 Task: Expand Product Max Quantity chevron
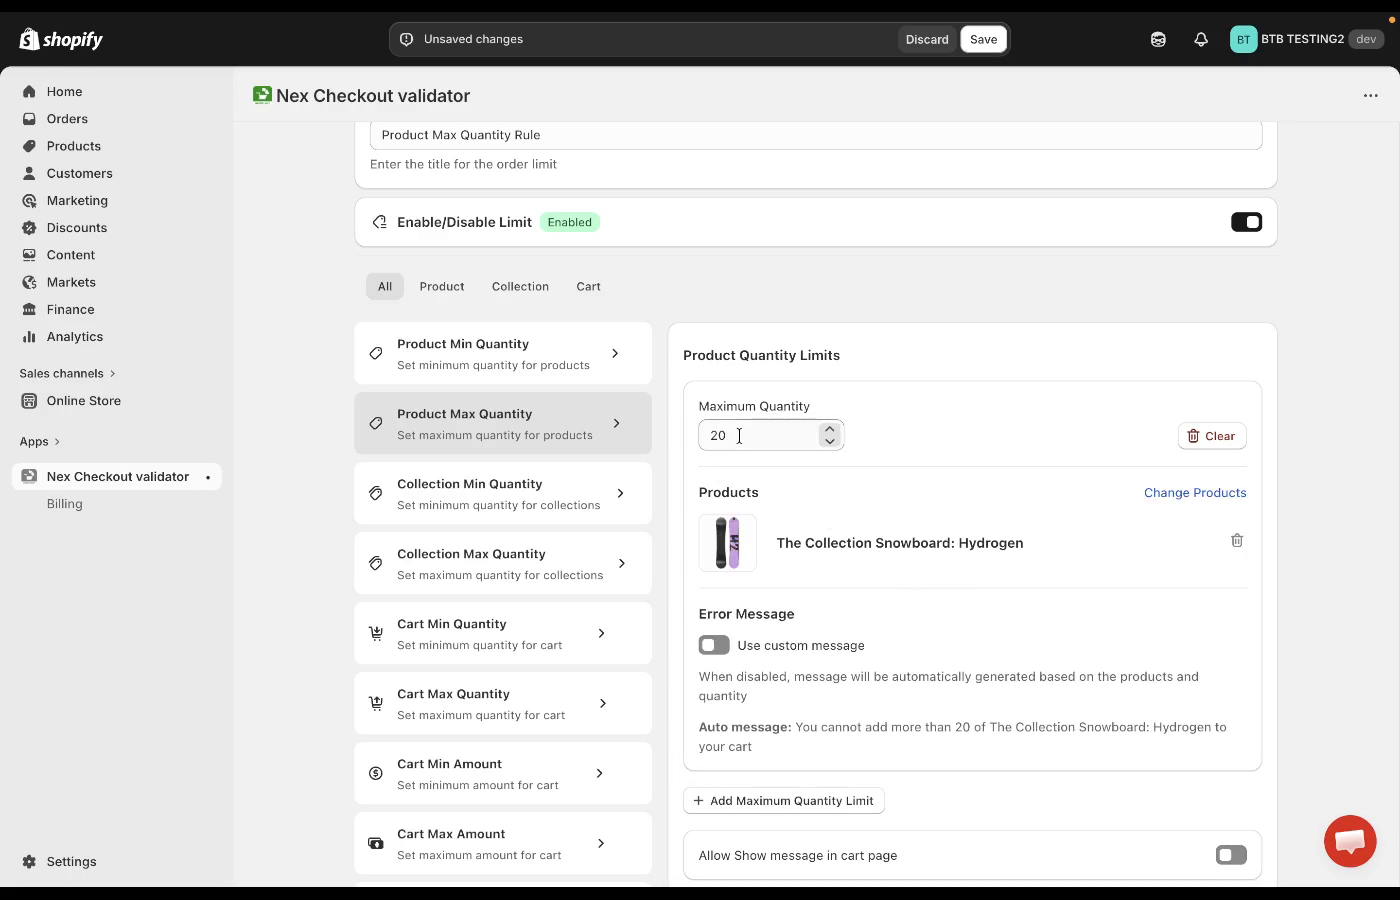616,423
